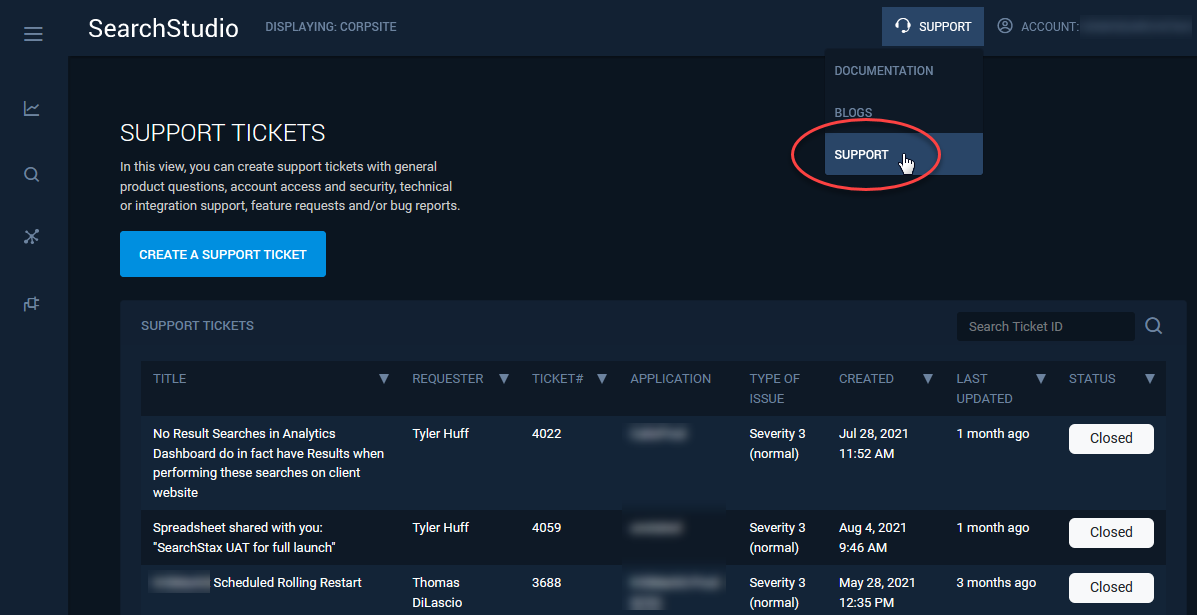This screenshot has height=615, width=1197.
Task: Click the Closed status button for ticket 4059
Action: tap(1111, 532)
